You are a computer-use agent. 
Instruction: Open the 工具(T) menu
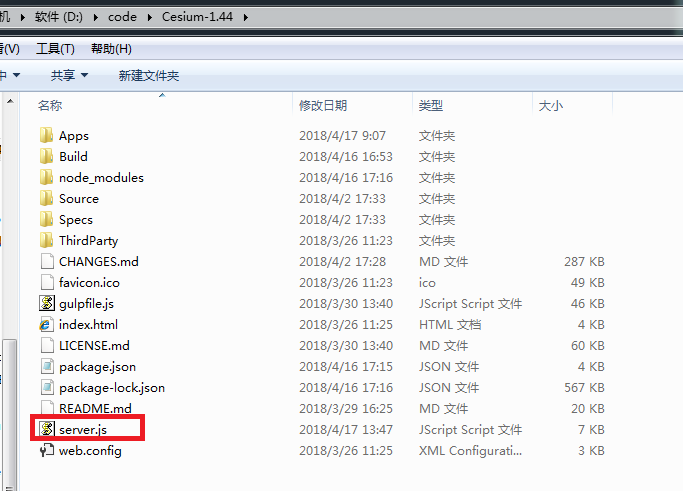pos(55,49)
